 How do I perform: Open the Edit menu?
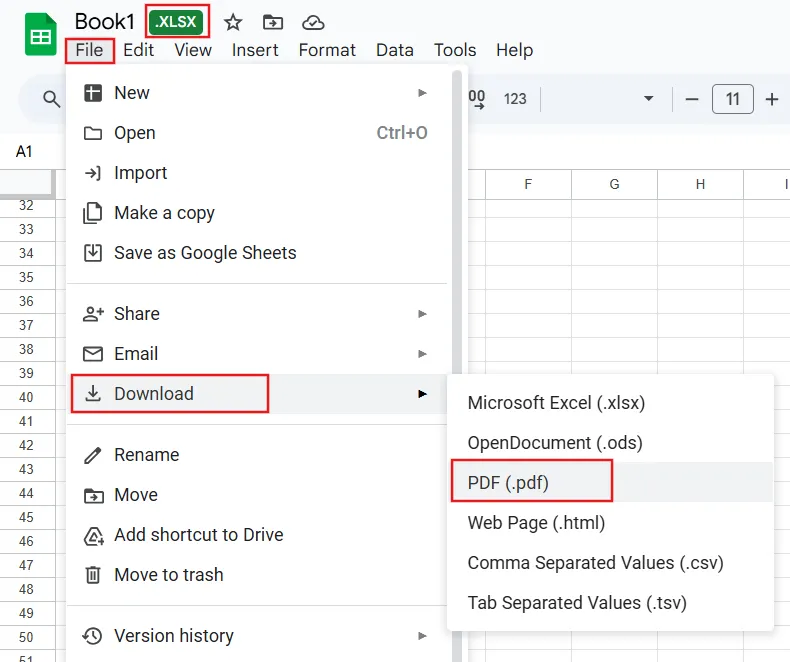(138, 50)
